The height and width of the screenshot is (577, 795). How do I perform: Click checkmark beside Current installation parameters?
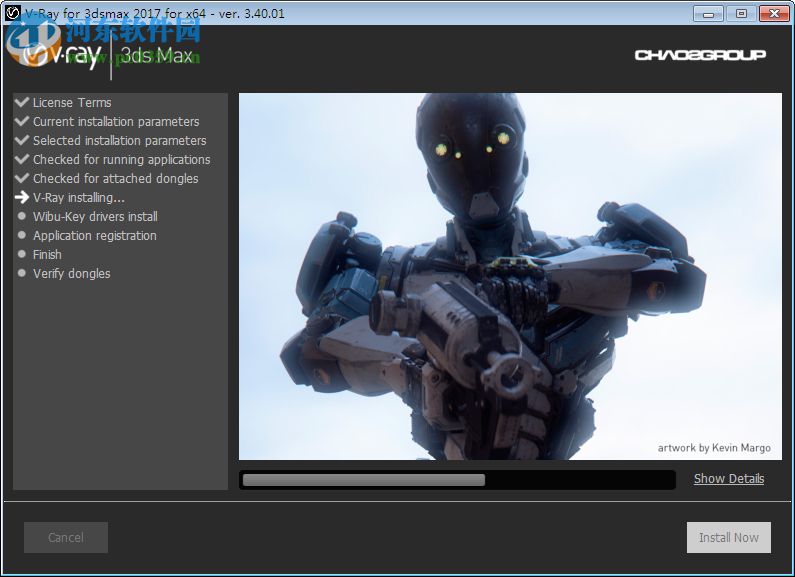tap(22, 121)
